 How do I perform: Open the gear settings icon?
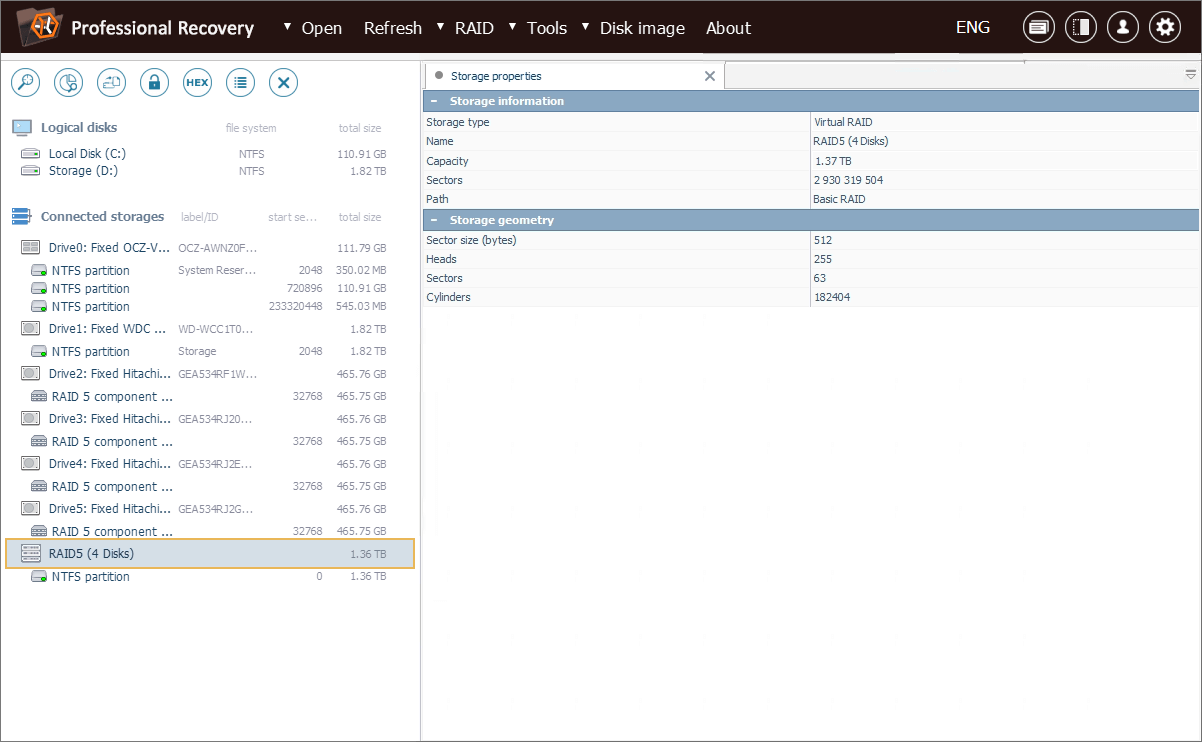(x=1164, y=28)
